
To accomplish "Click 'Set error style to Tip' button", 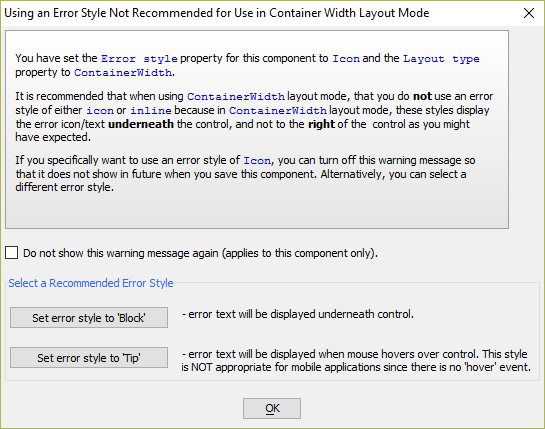I will (x=89, y=357).
